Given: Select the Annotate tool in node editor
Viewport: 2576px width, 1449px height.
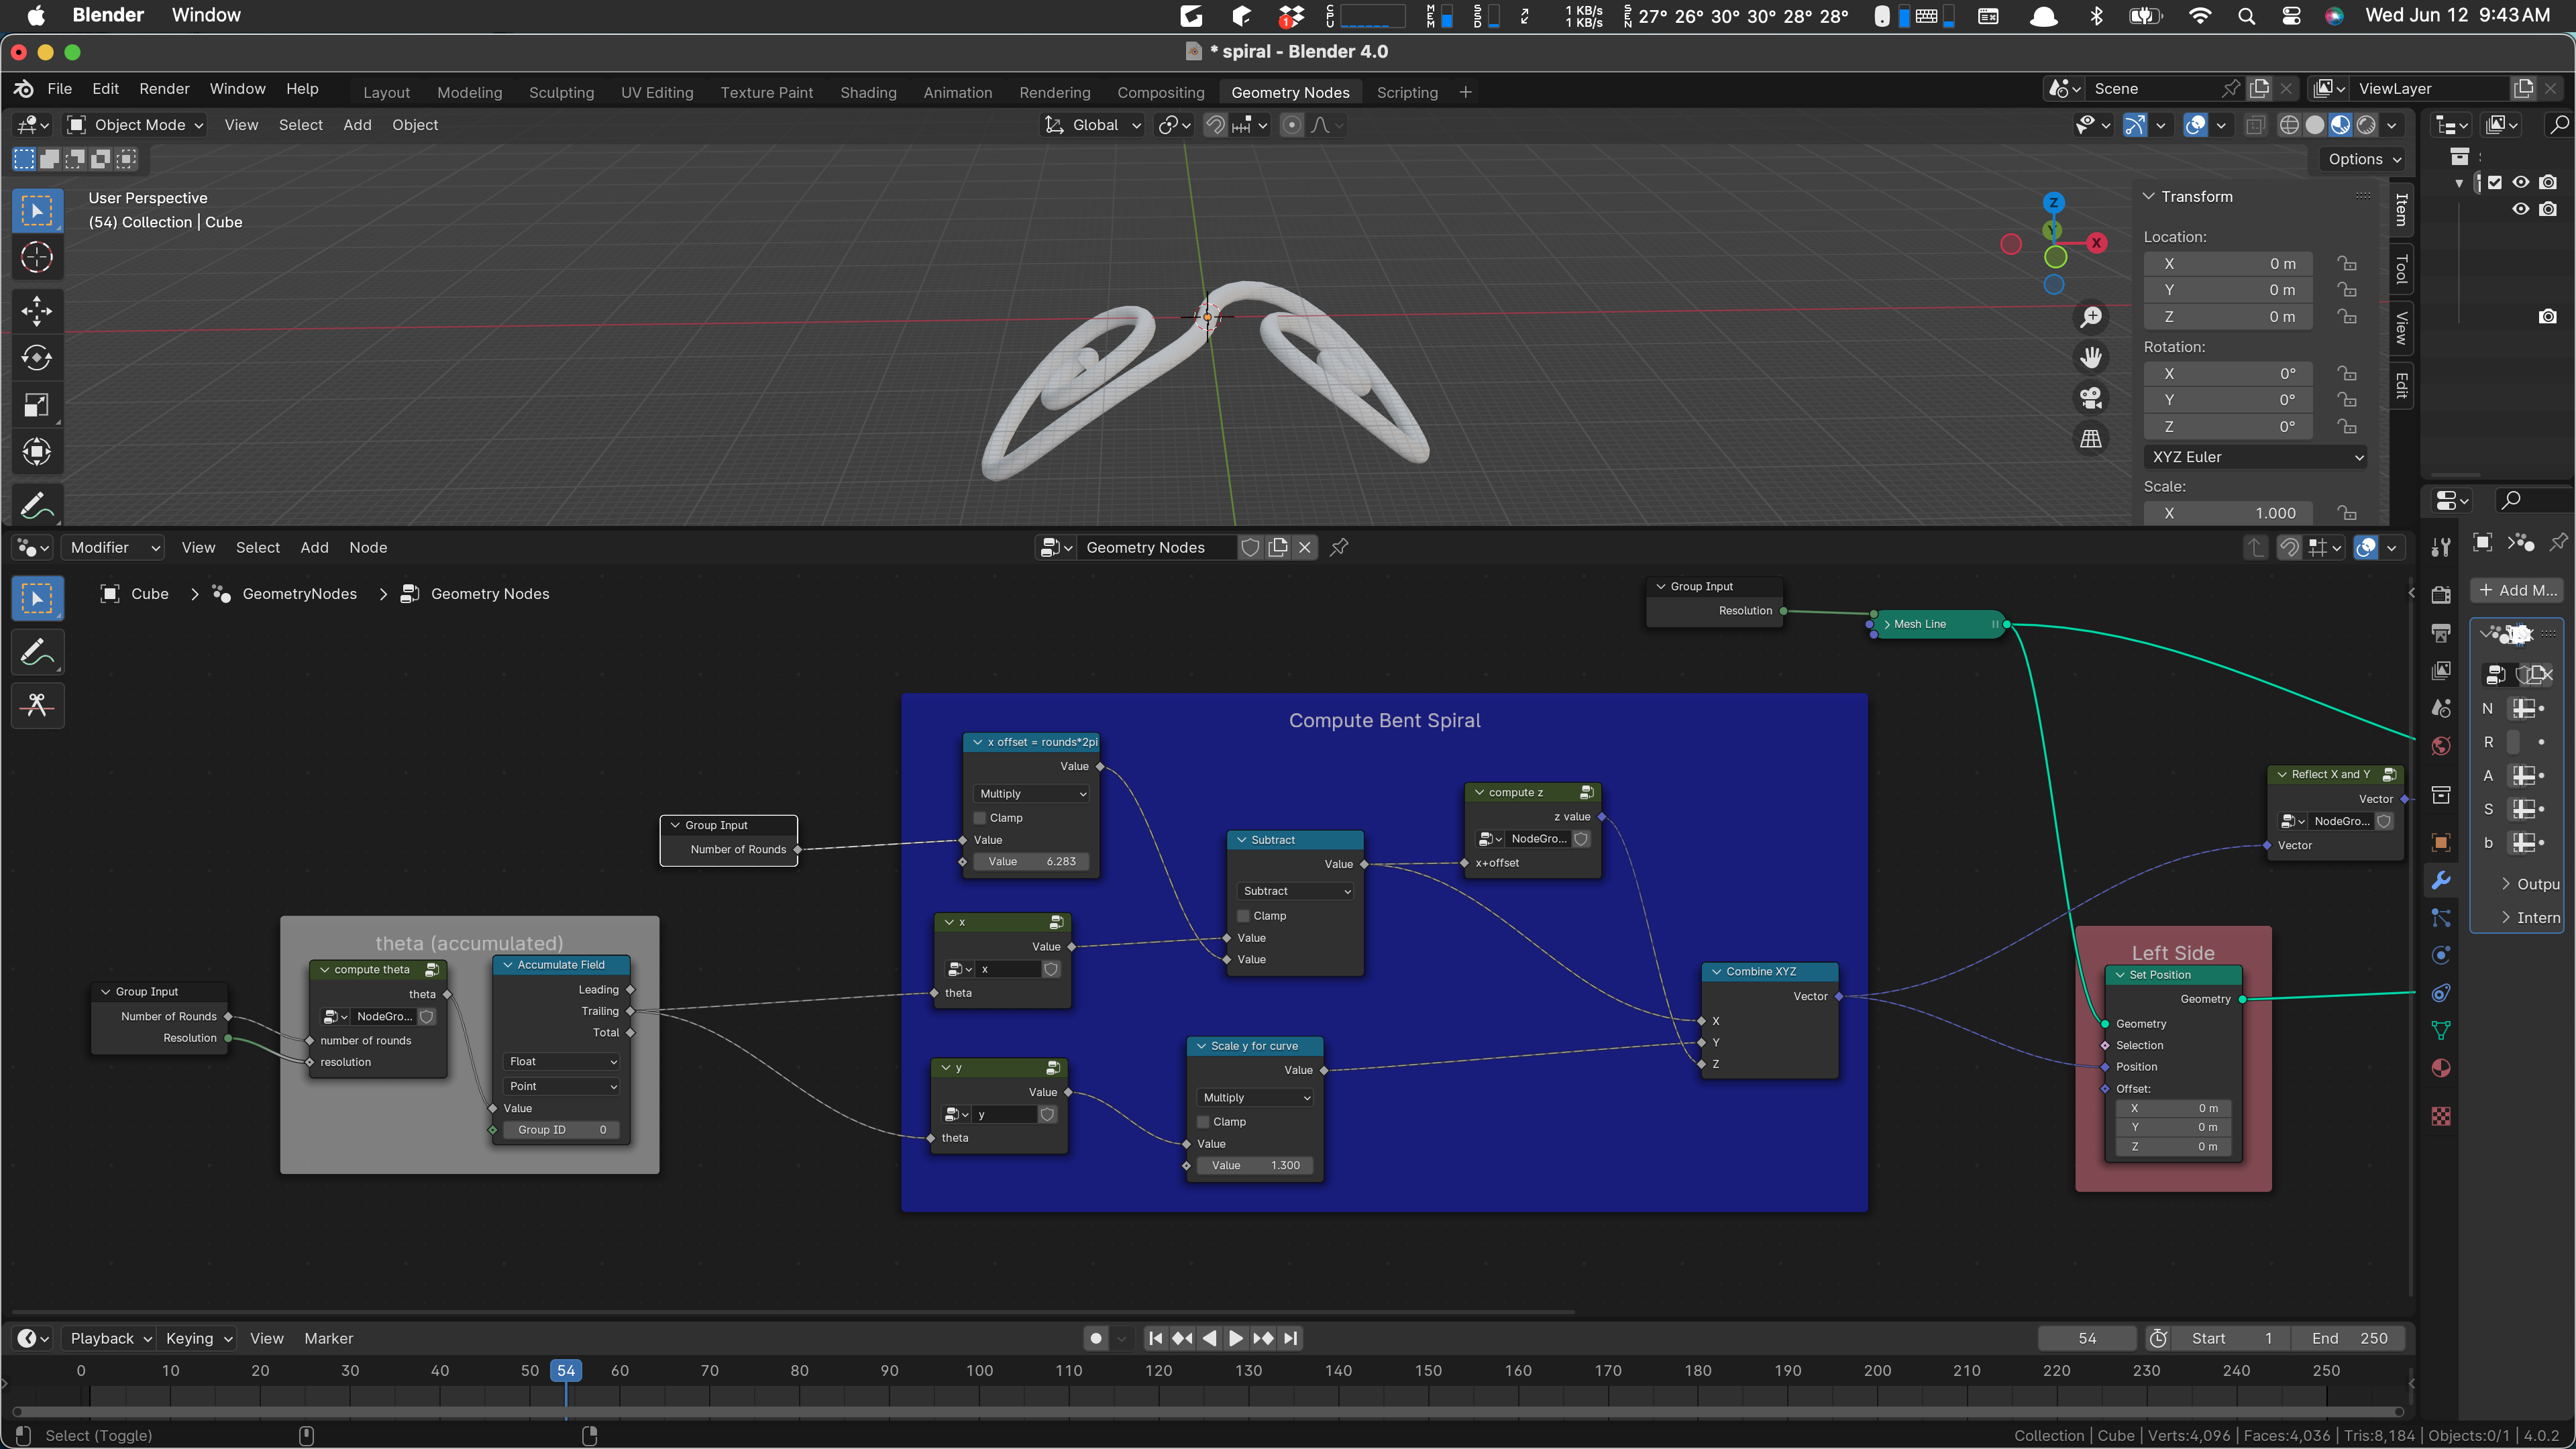Looking at the screenshot, I should (37, 652).
